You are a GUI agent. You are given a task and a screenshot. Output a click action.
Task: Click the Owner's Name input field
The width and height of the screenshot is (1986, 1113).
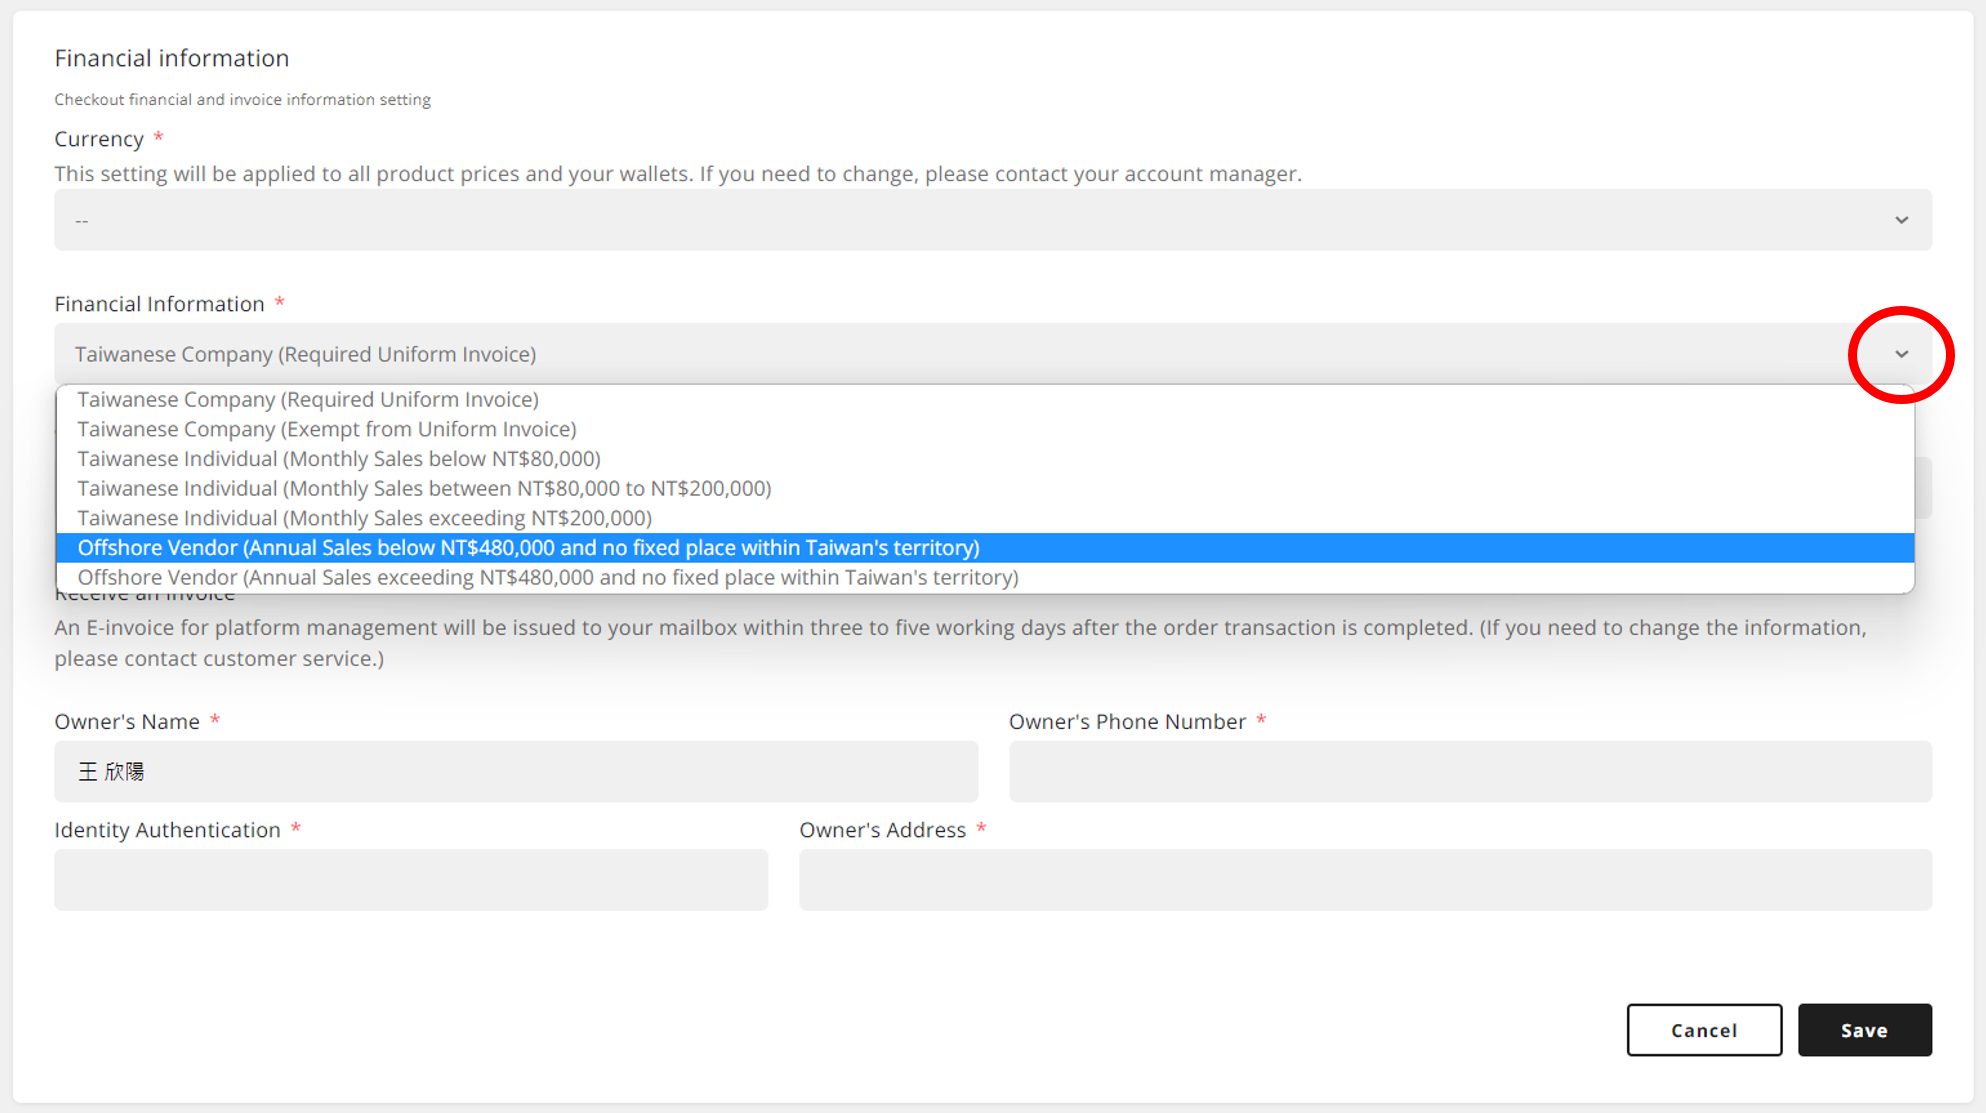[516, 771]
